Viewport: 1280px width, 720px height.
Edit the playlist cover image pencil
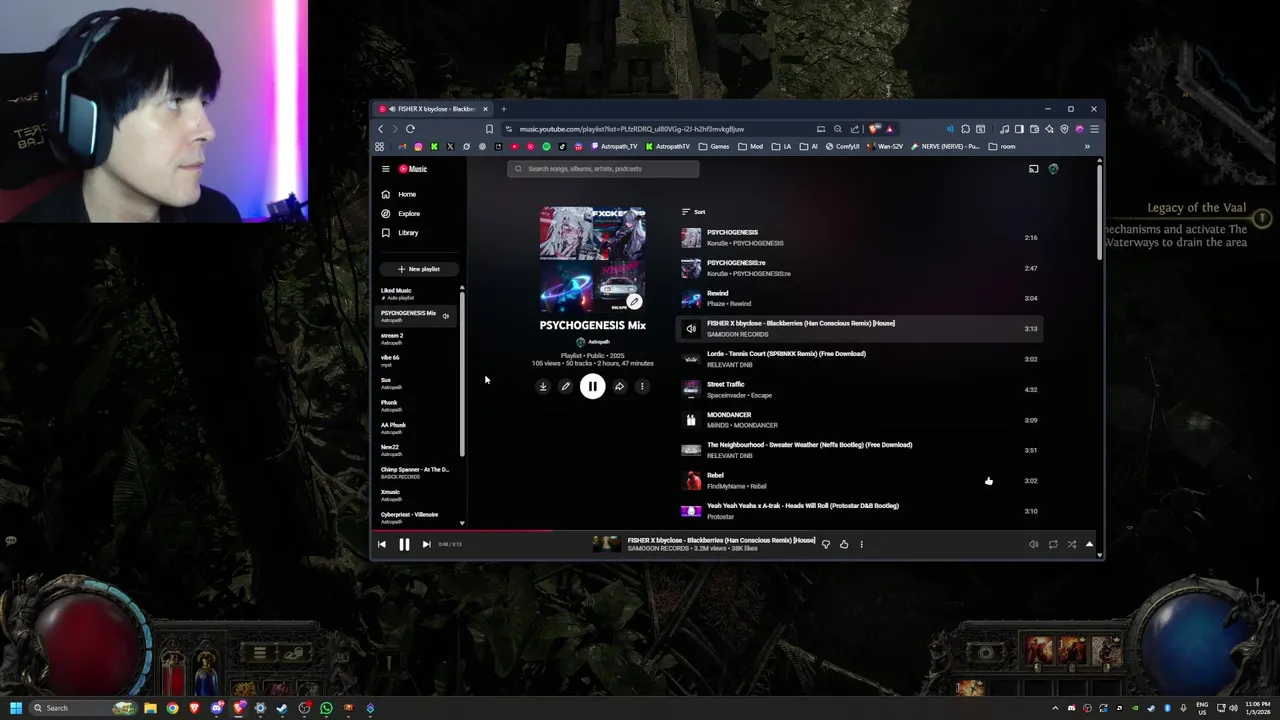[x=634, y=301]
